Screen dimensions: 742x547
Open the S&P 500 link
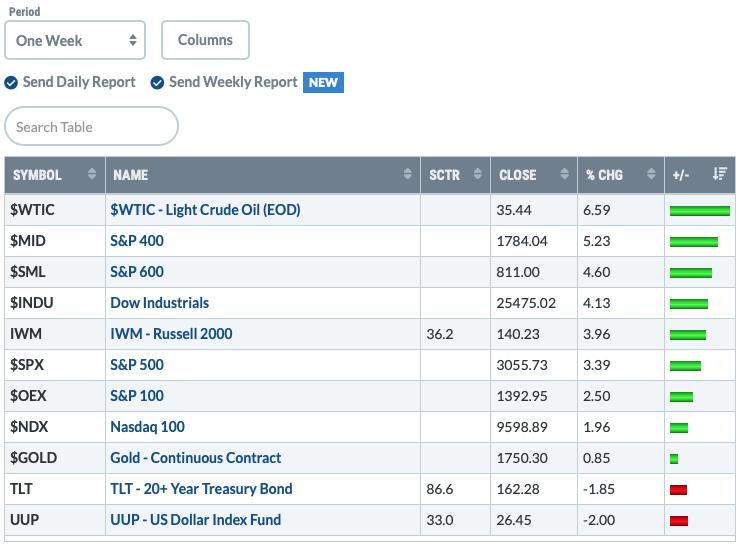(137, 365)
